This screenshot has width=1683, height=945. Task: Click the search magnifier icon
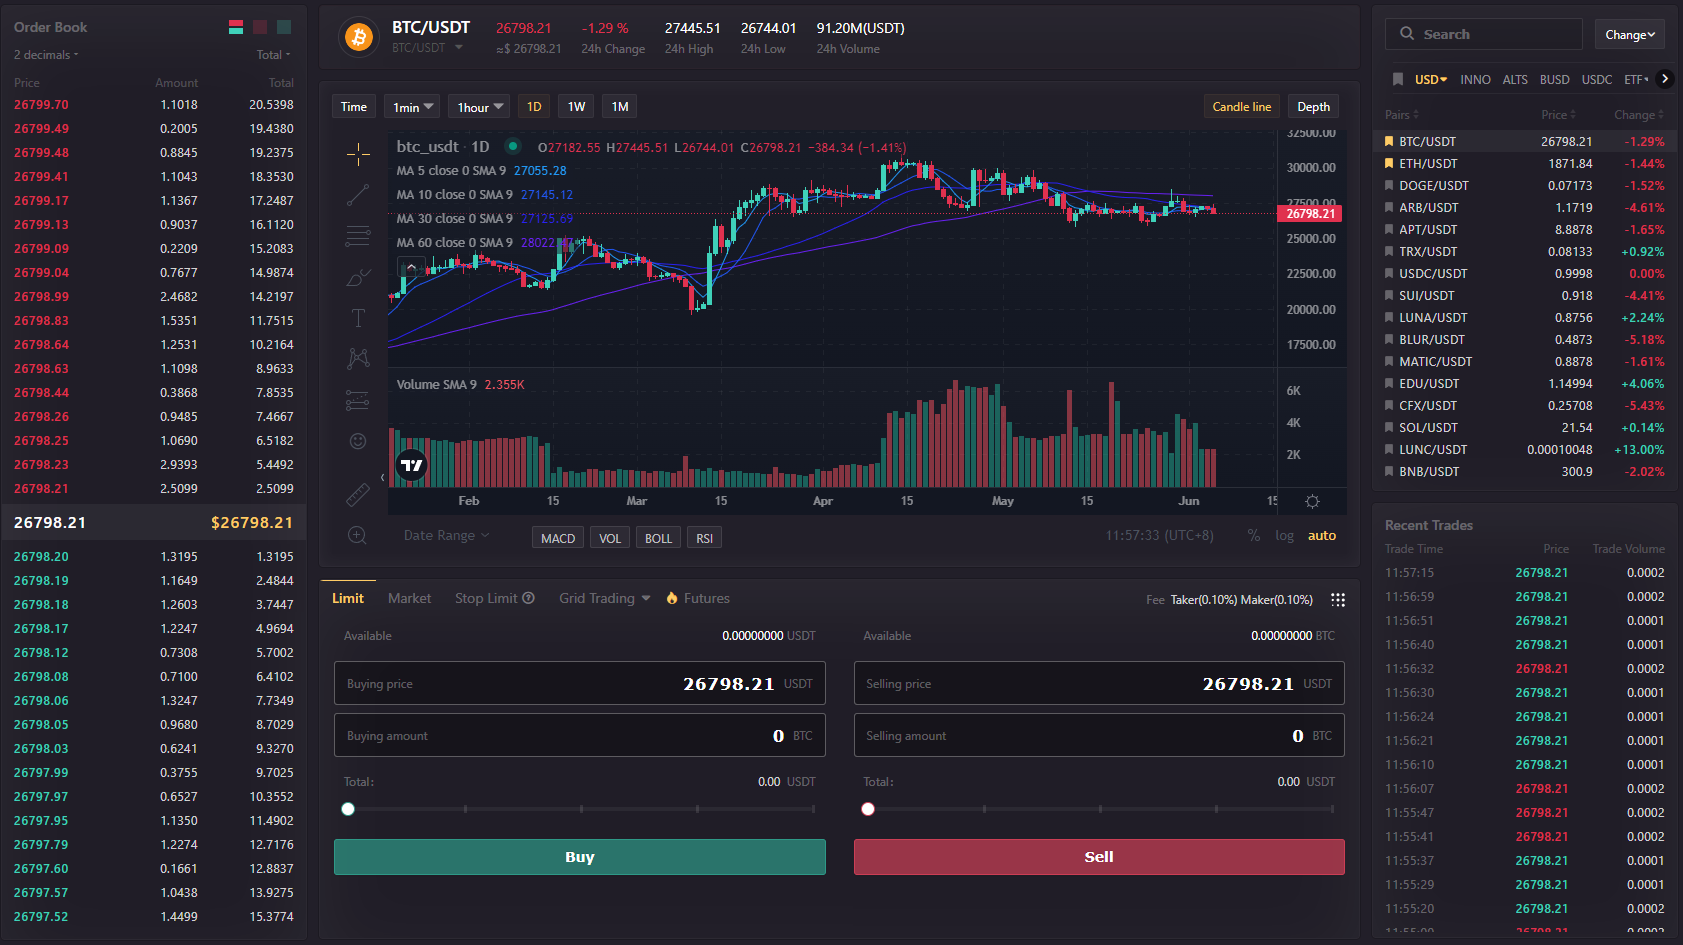(1407, 33)
